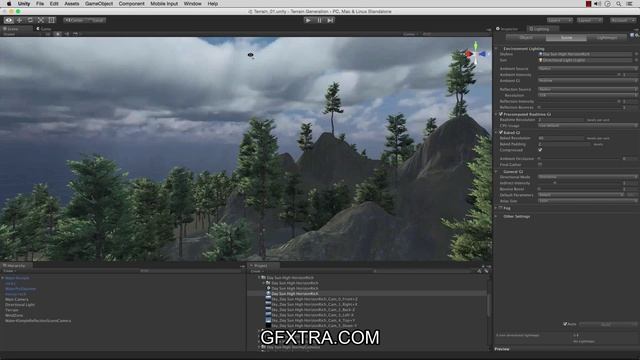The image size is (640, 360).
Task: Select the Lightmaps tab in Lighting
Action: pyautogui.click(x=607, y=38)
